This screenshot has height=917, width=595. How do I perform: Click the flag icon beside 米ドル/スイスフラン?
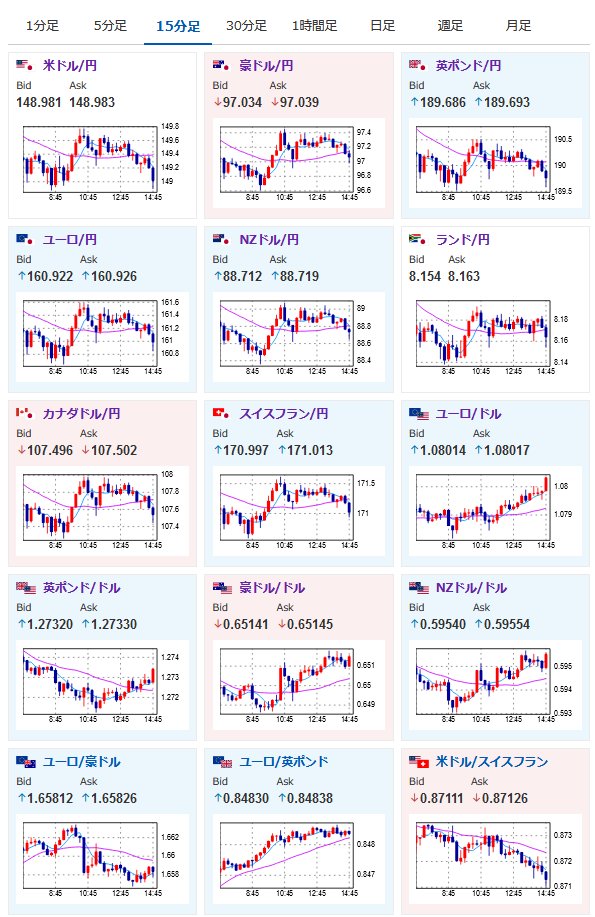pyautogui.click(x=419, y=761)
